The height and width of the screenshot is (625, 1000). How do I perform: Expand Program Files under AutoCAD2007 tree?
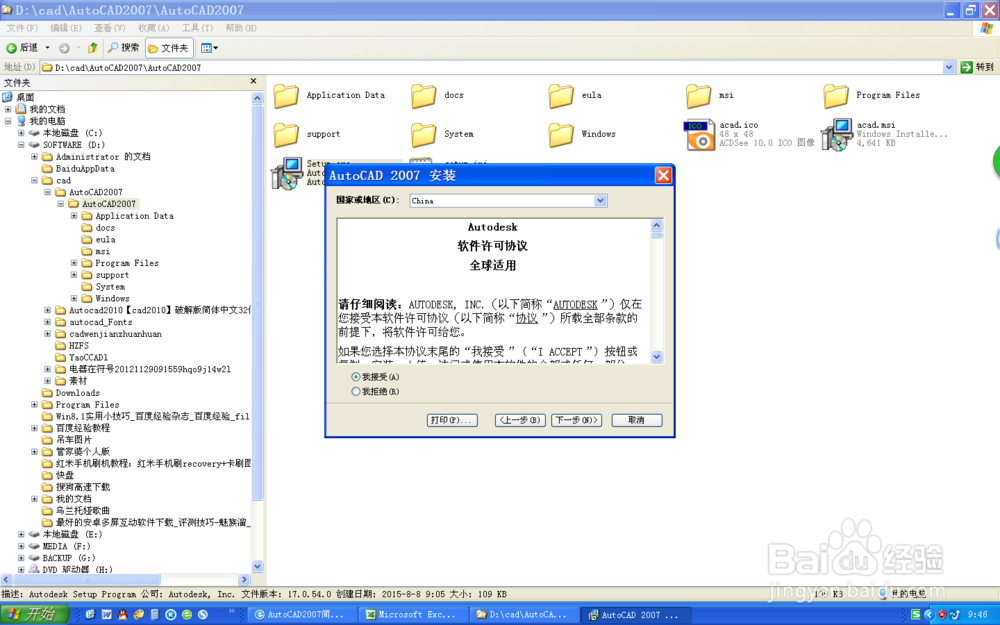74,263
